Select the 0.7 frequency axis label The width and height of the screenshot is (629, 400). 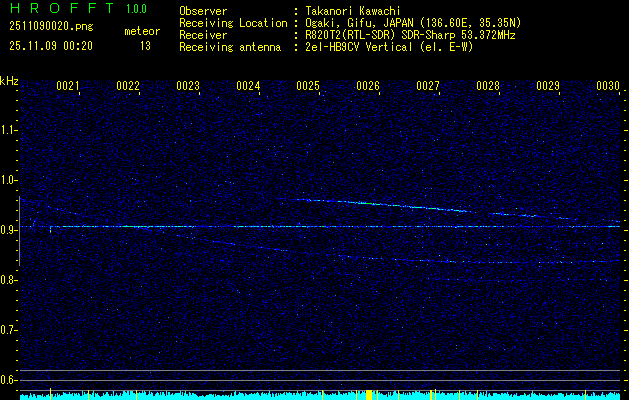click(x=9, y=329)
